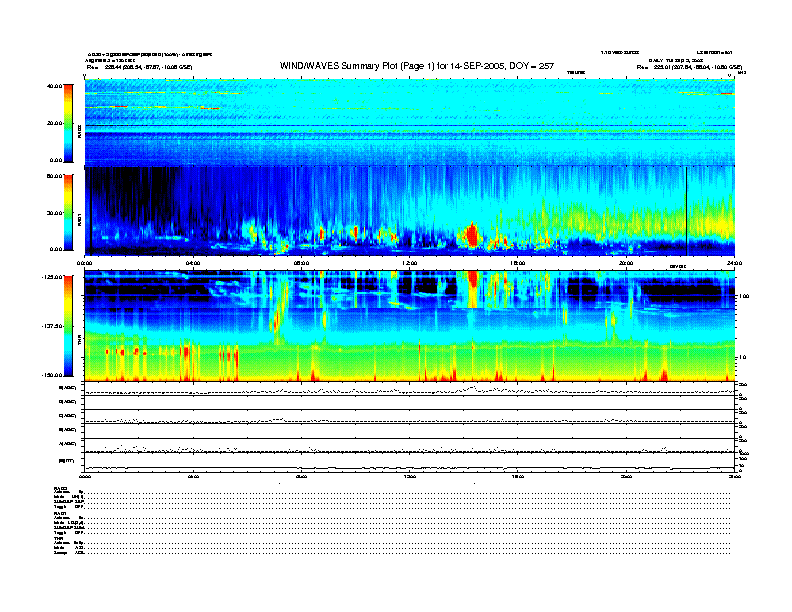Click the 00:00 label under RAD1 spectrogram
792x612 pixels.
coord(84,263)
